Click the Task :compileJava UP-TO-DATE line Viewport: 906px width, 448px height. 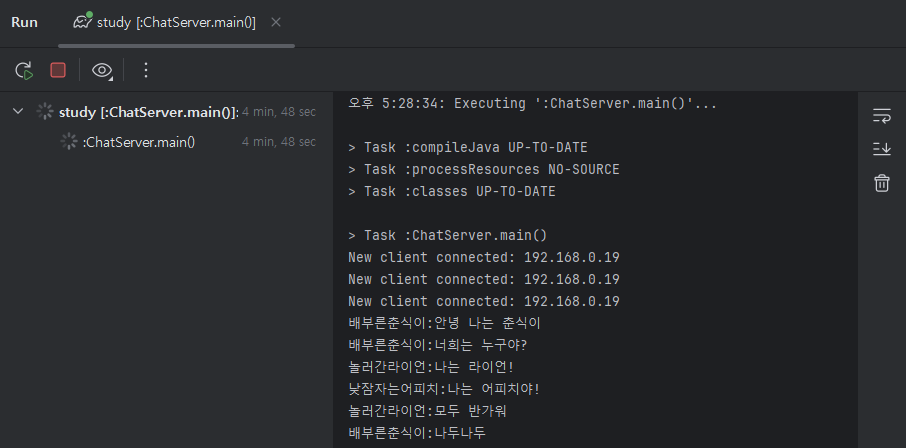tap(467, 147)
